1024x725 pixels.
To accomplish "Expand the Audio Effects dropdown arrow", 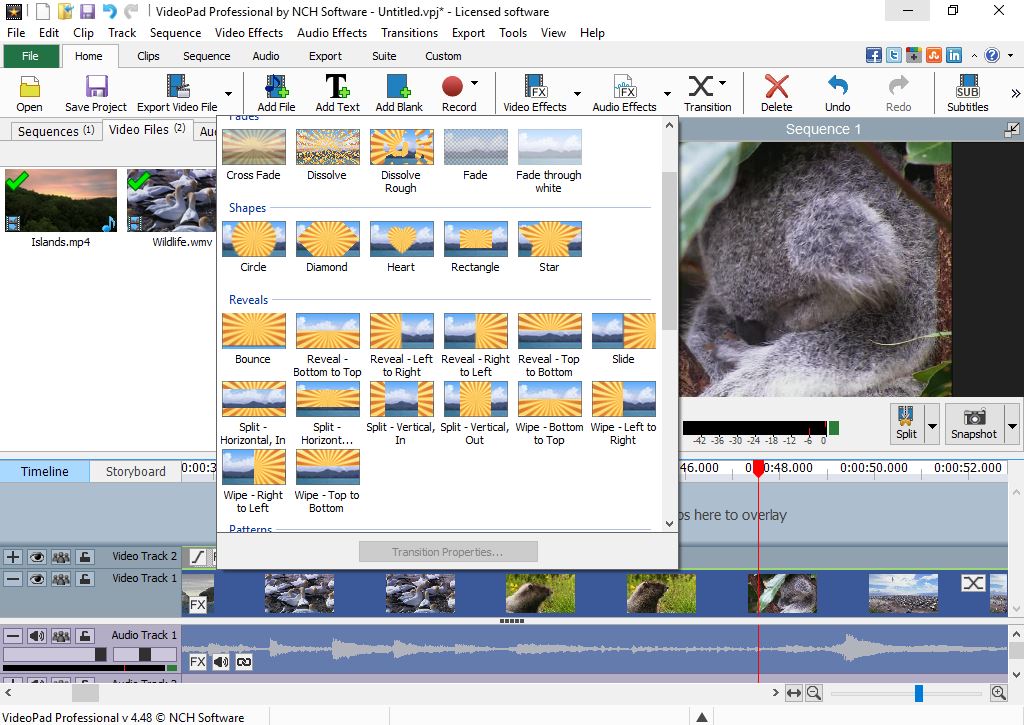I will pos(667,93).
